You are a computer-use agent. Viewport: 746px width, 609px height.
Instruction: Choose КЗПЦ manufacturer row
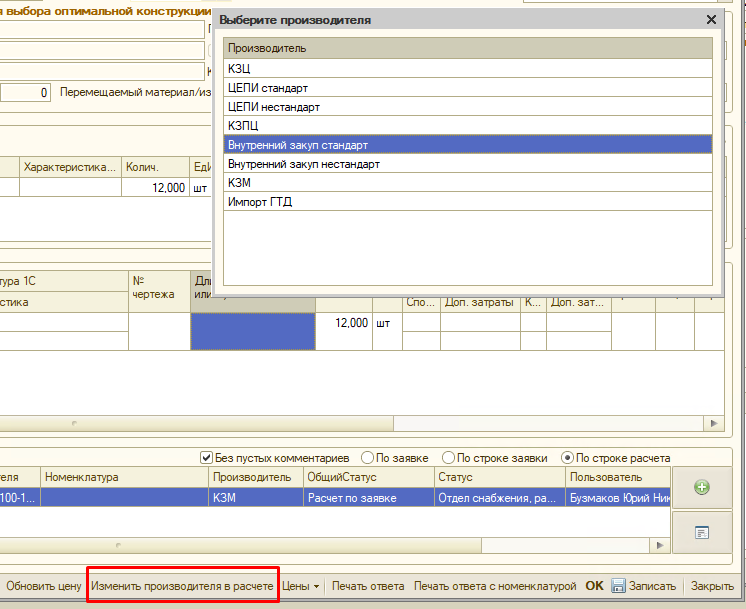pyautogui.click(x=468, y=126)
